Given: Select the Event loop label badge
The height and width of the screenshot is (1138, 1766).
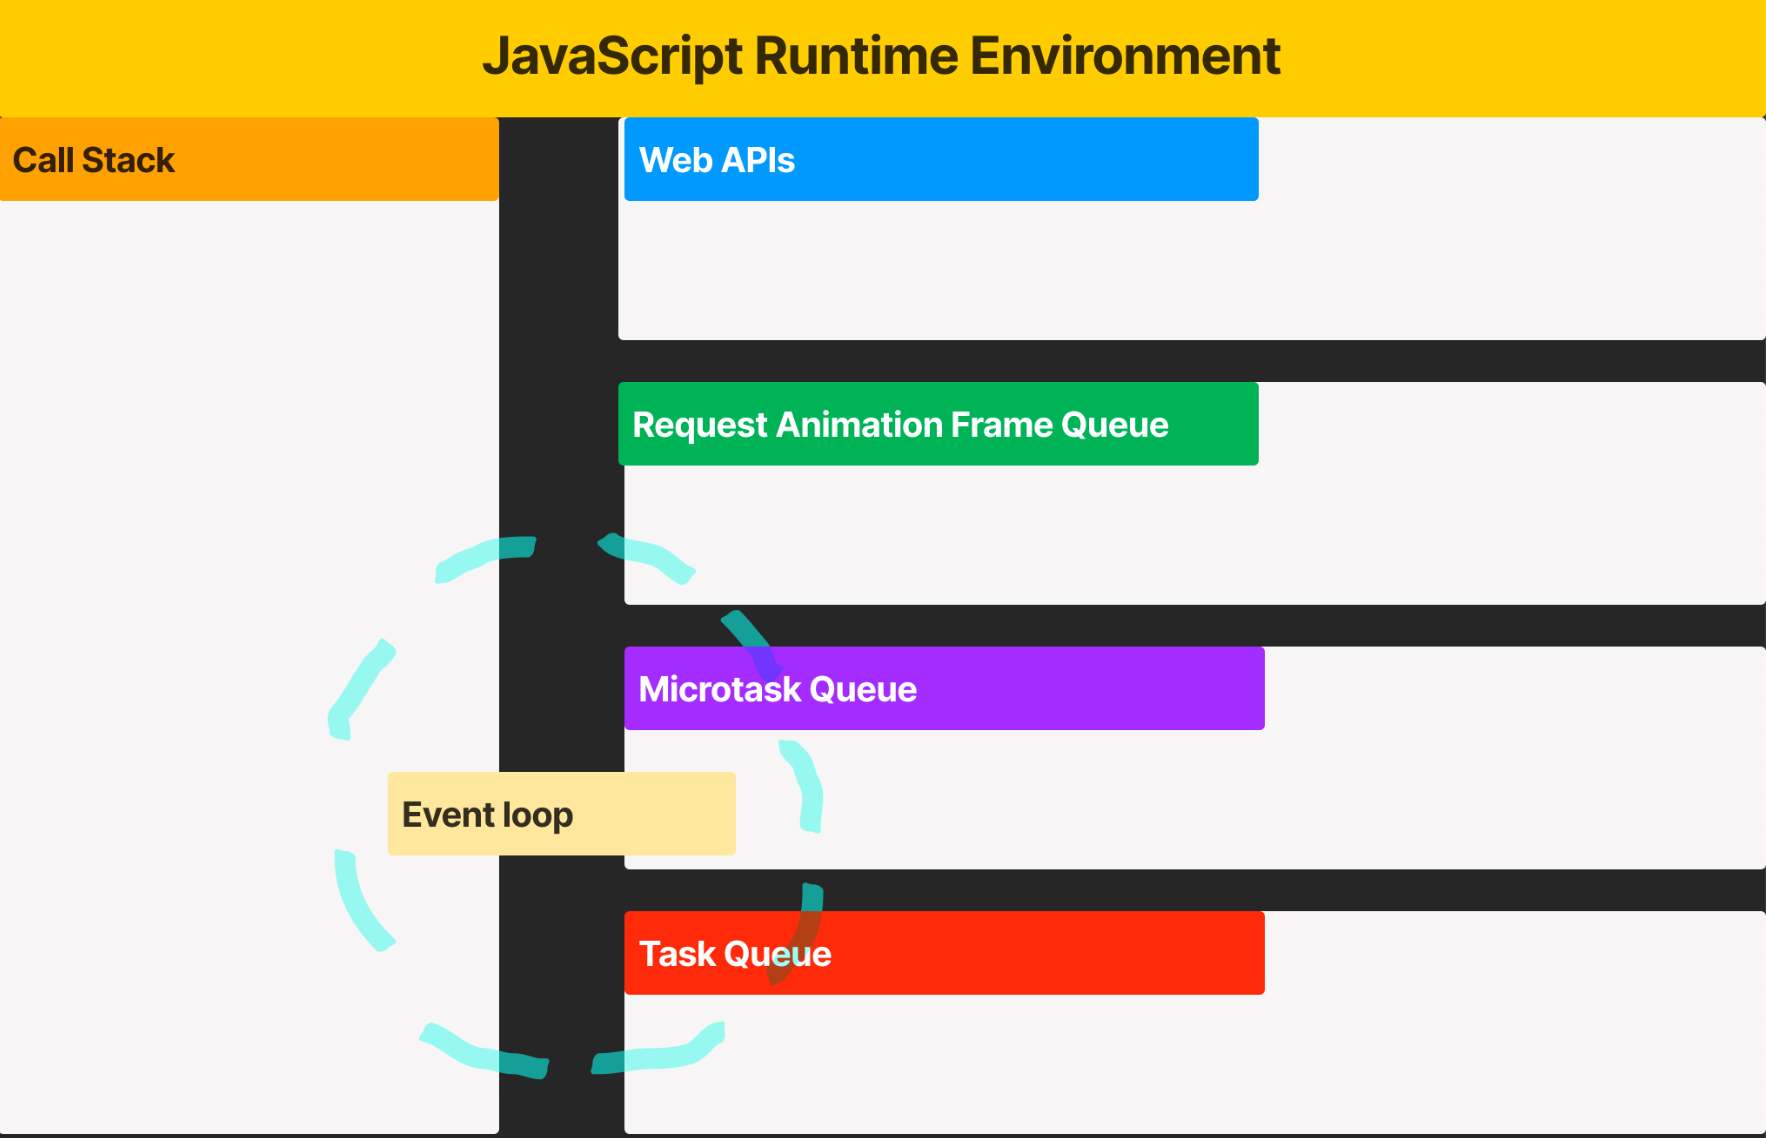Looking at the screenshot, I should point(561,813).
